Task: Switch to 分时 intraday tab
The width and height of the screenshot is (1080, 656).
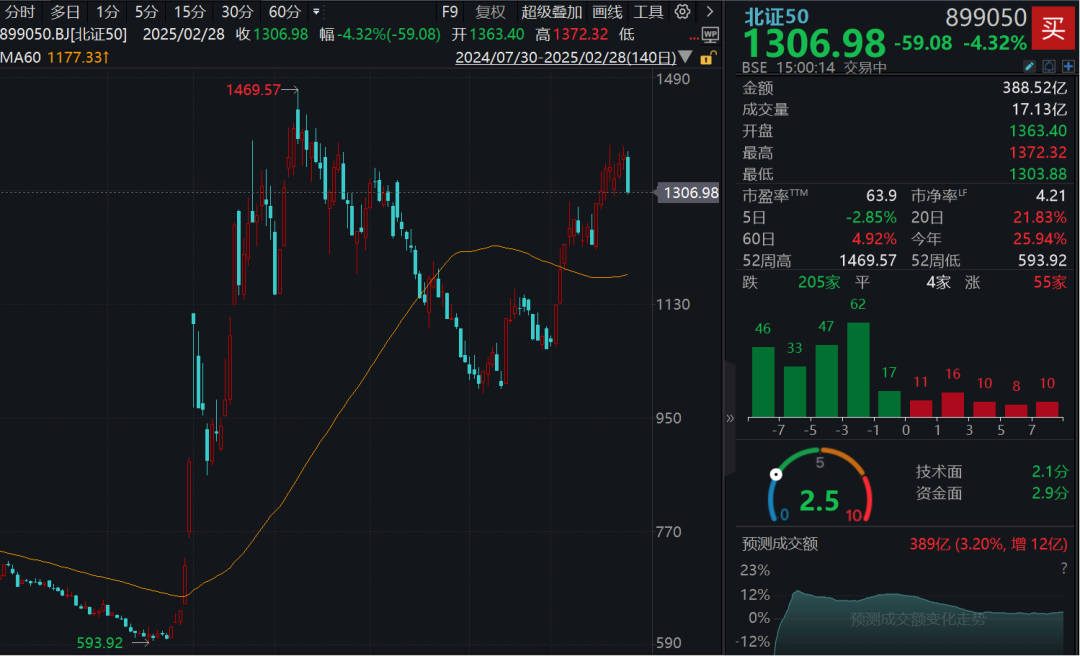Action: (x=19, y=12)
